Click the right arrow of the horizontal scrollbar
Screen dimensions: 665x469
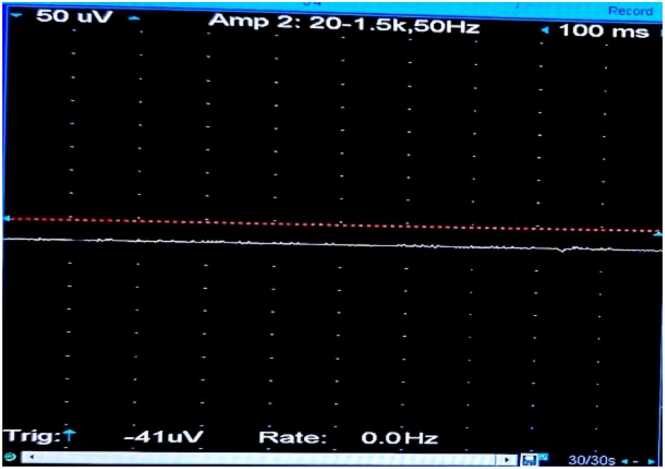(x=508, y=460)
